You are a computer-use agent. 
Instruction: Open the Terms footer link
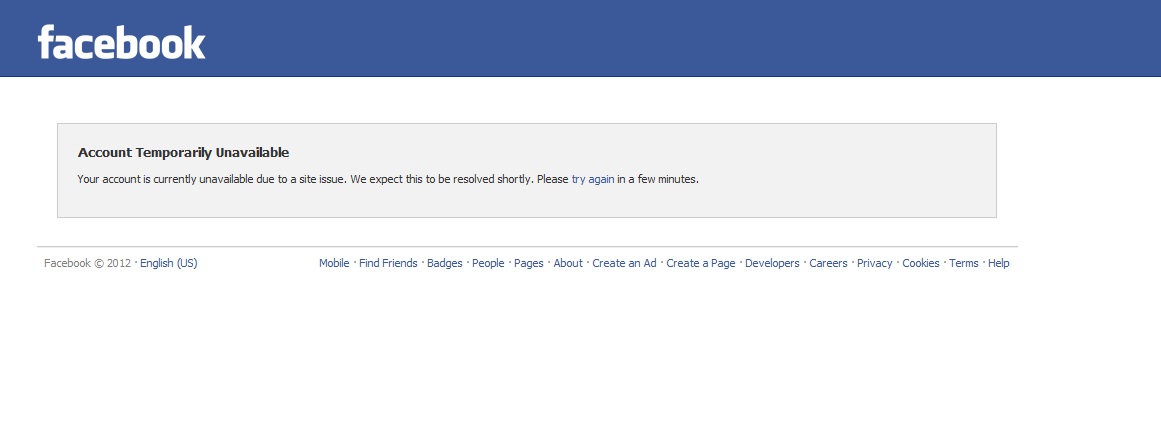click(964, 264)
